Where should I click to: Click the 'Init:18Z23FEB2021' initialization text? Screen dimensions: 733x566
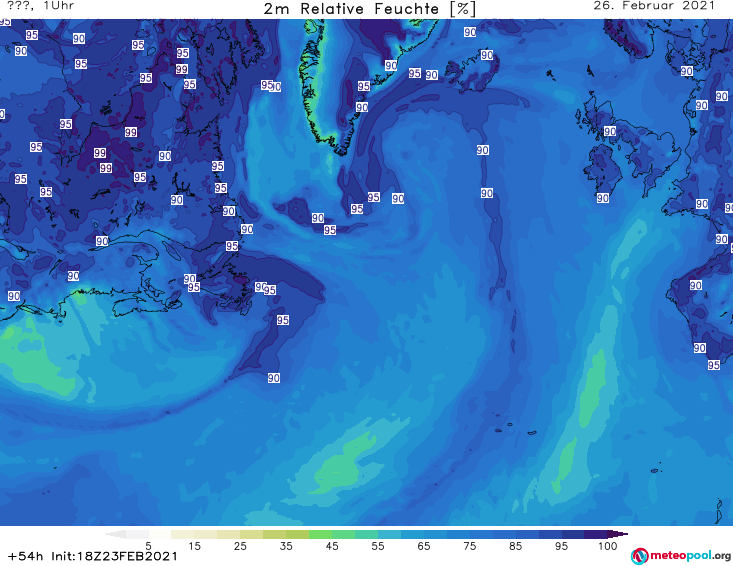(x=115, y=556)
